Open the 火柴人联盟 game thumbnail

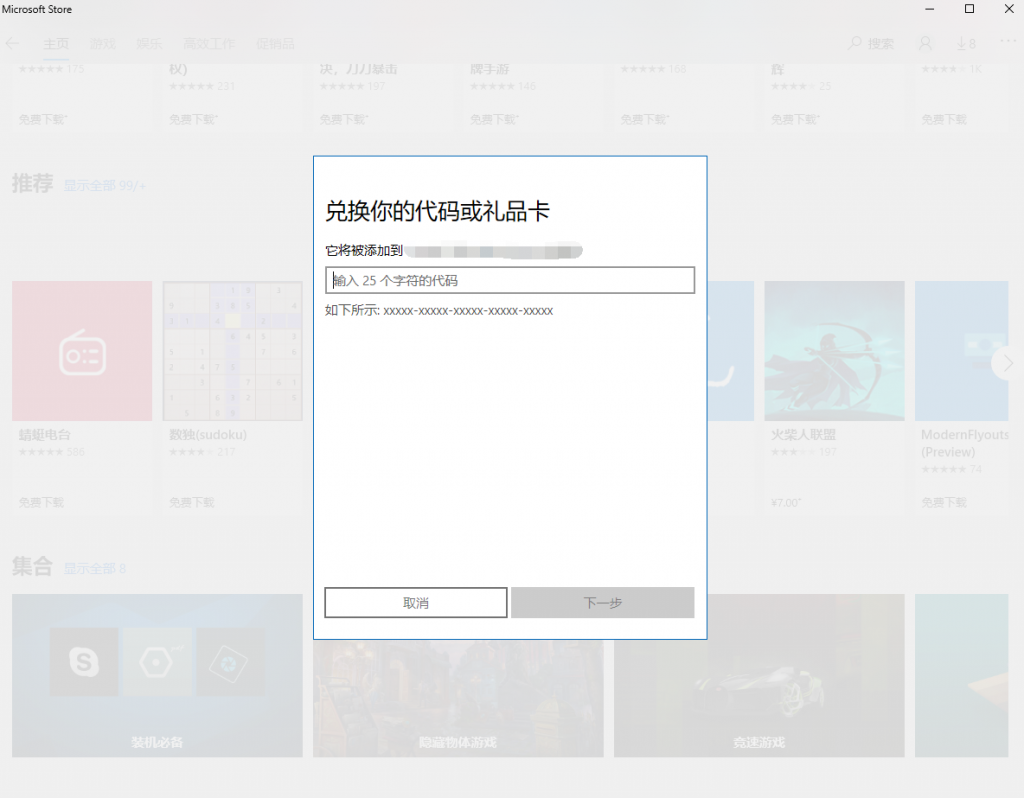(x=834, y=351)
